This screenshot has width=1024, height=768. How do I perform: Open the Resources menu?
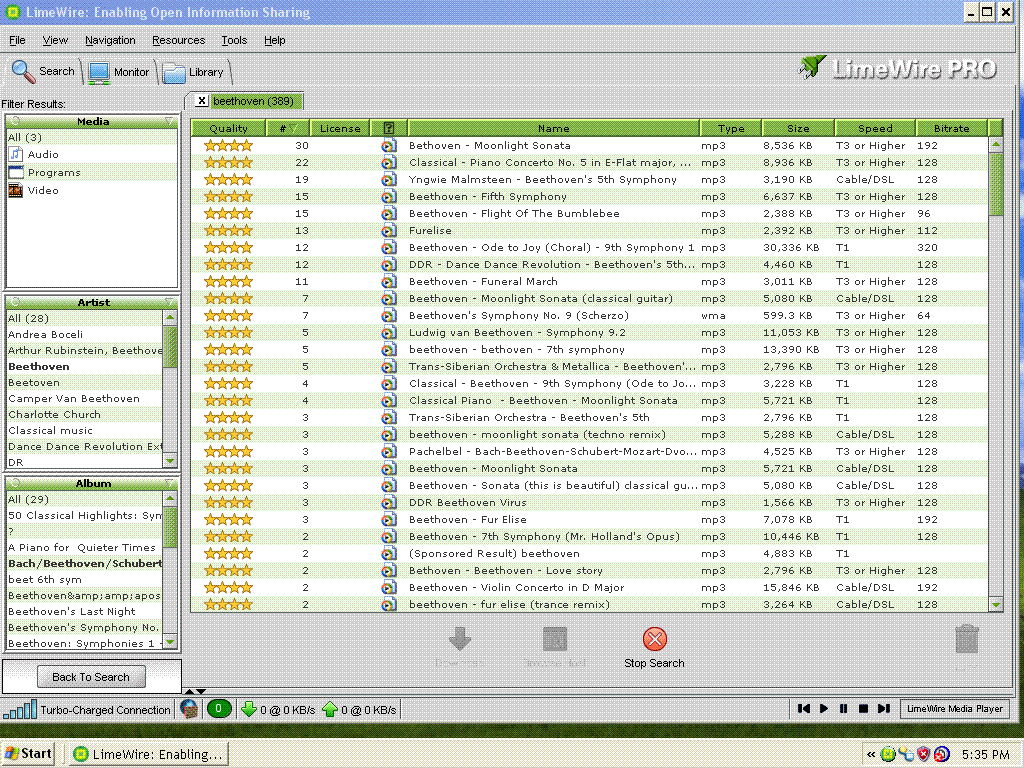tap(178, 40)
